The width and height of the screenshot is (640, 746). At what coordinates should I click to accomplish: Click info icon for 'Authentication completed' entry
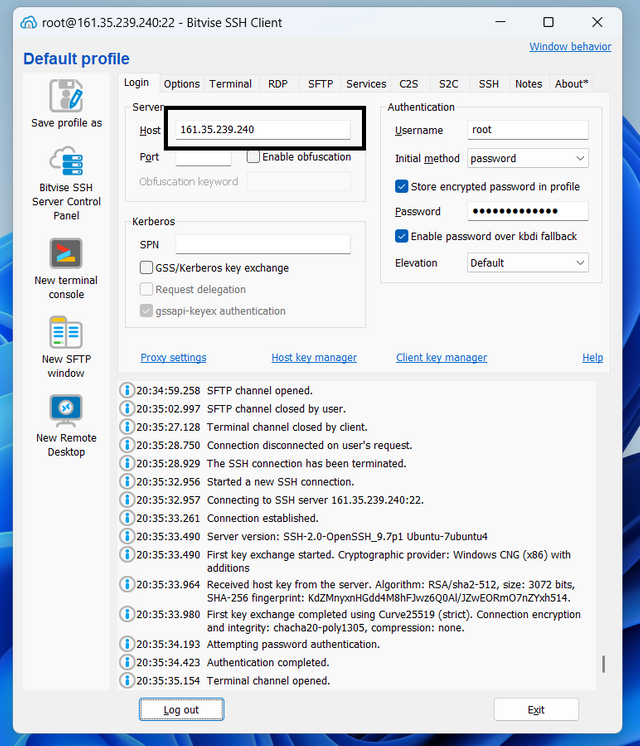click(127, 662)
